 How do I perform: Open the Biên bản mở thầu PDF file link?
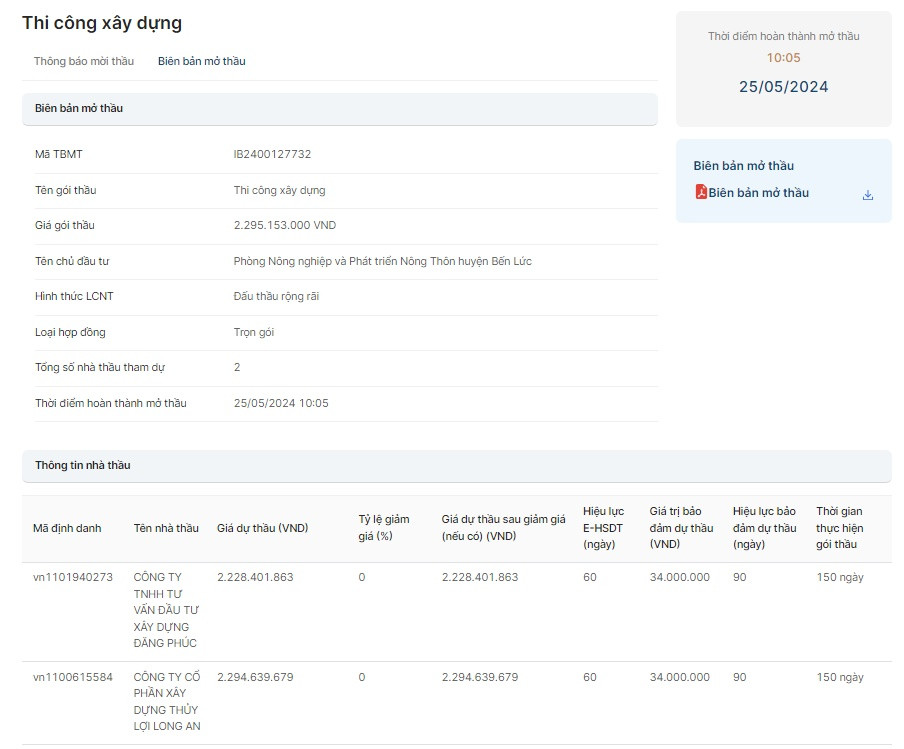coord(758,193)
